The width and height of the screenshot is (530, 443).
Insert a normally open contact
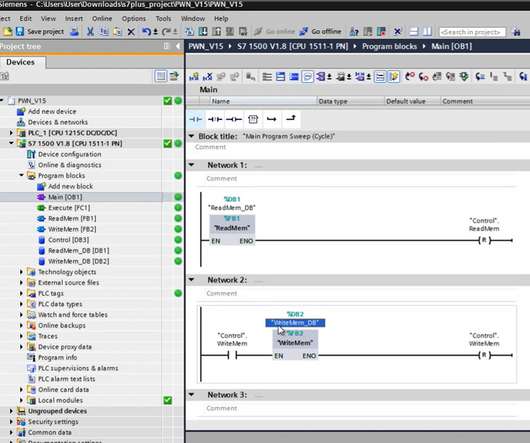pos(195,119)
